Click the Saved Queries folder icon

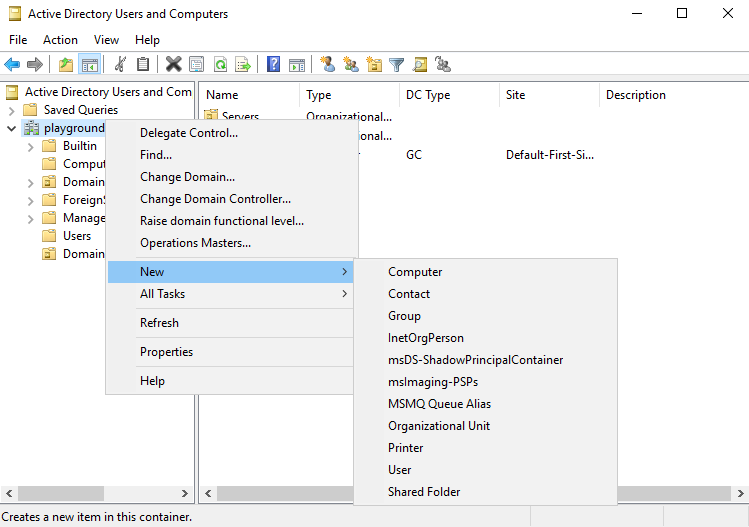[x=30, y=110]
